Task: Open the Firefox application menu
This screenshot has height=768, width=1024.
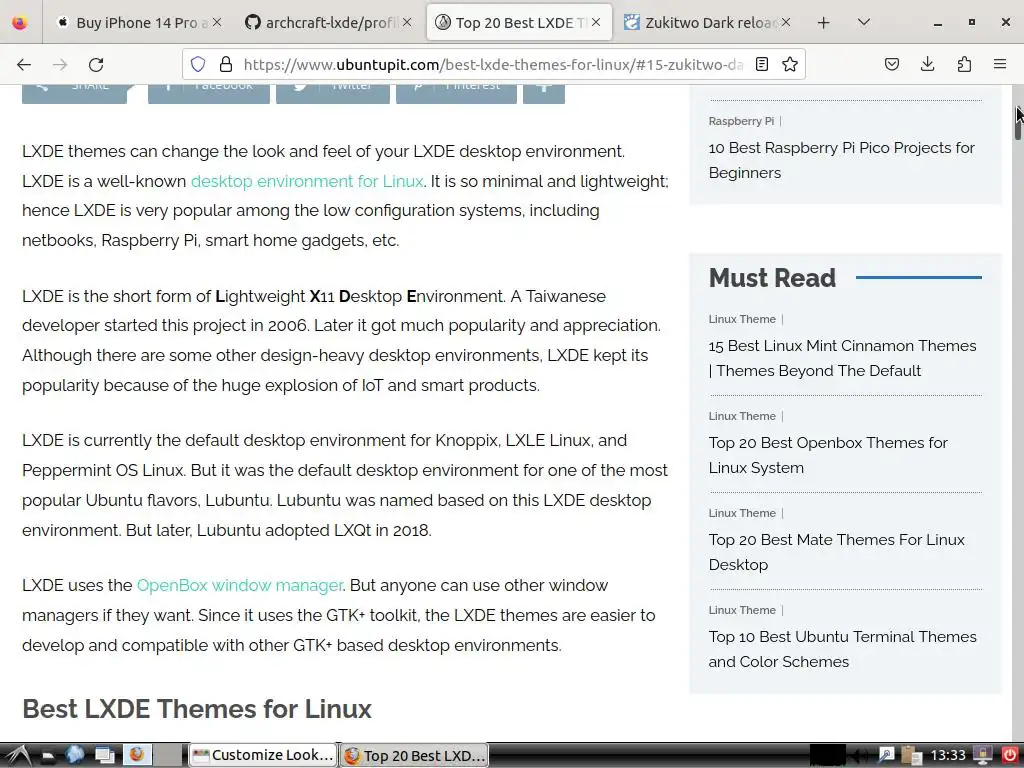Action: tap(1000, 64)
